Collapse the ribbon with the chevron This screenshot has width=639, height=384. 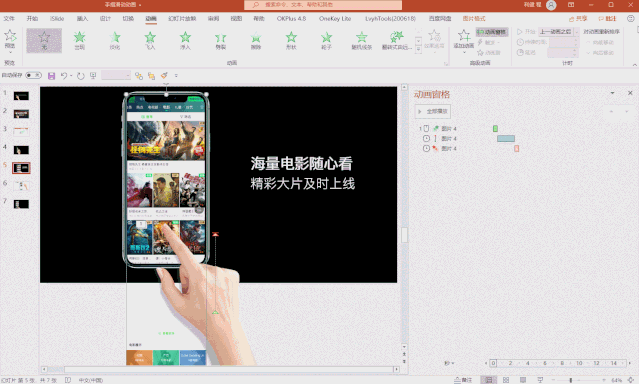click(635, 64)
